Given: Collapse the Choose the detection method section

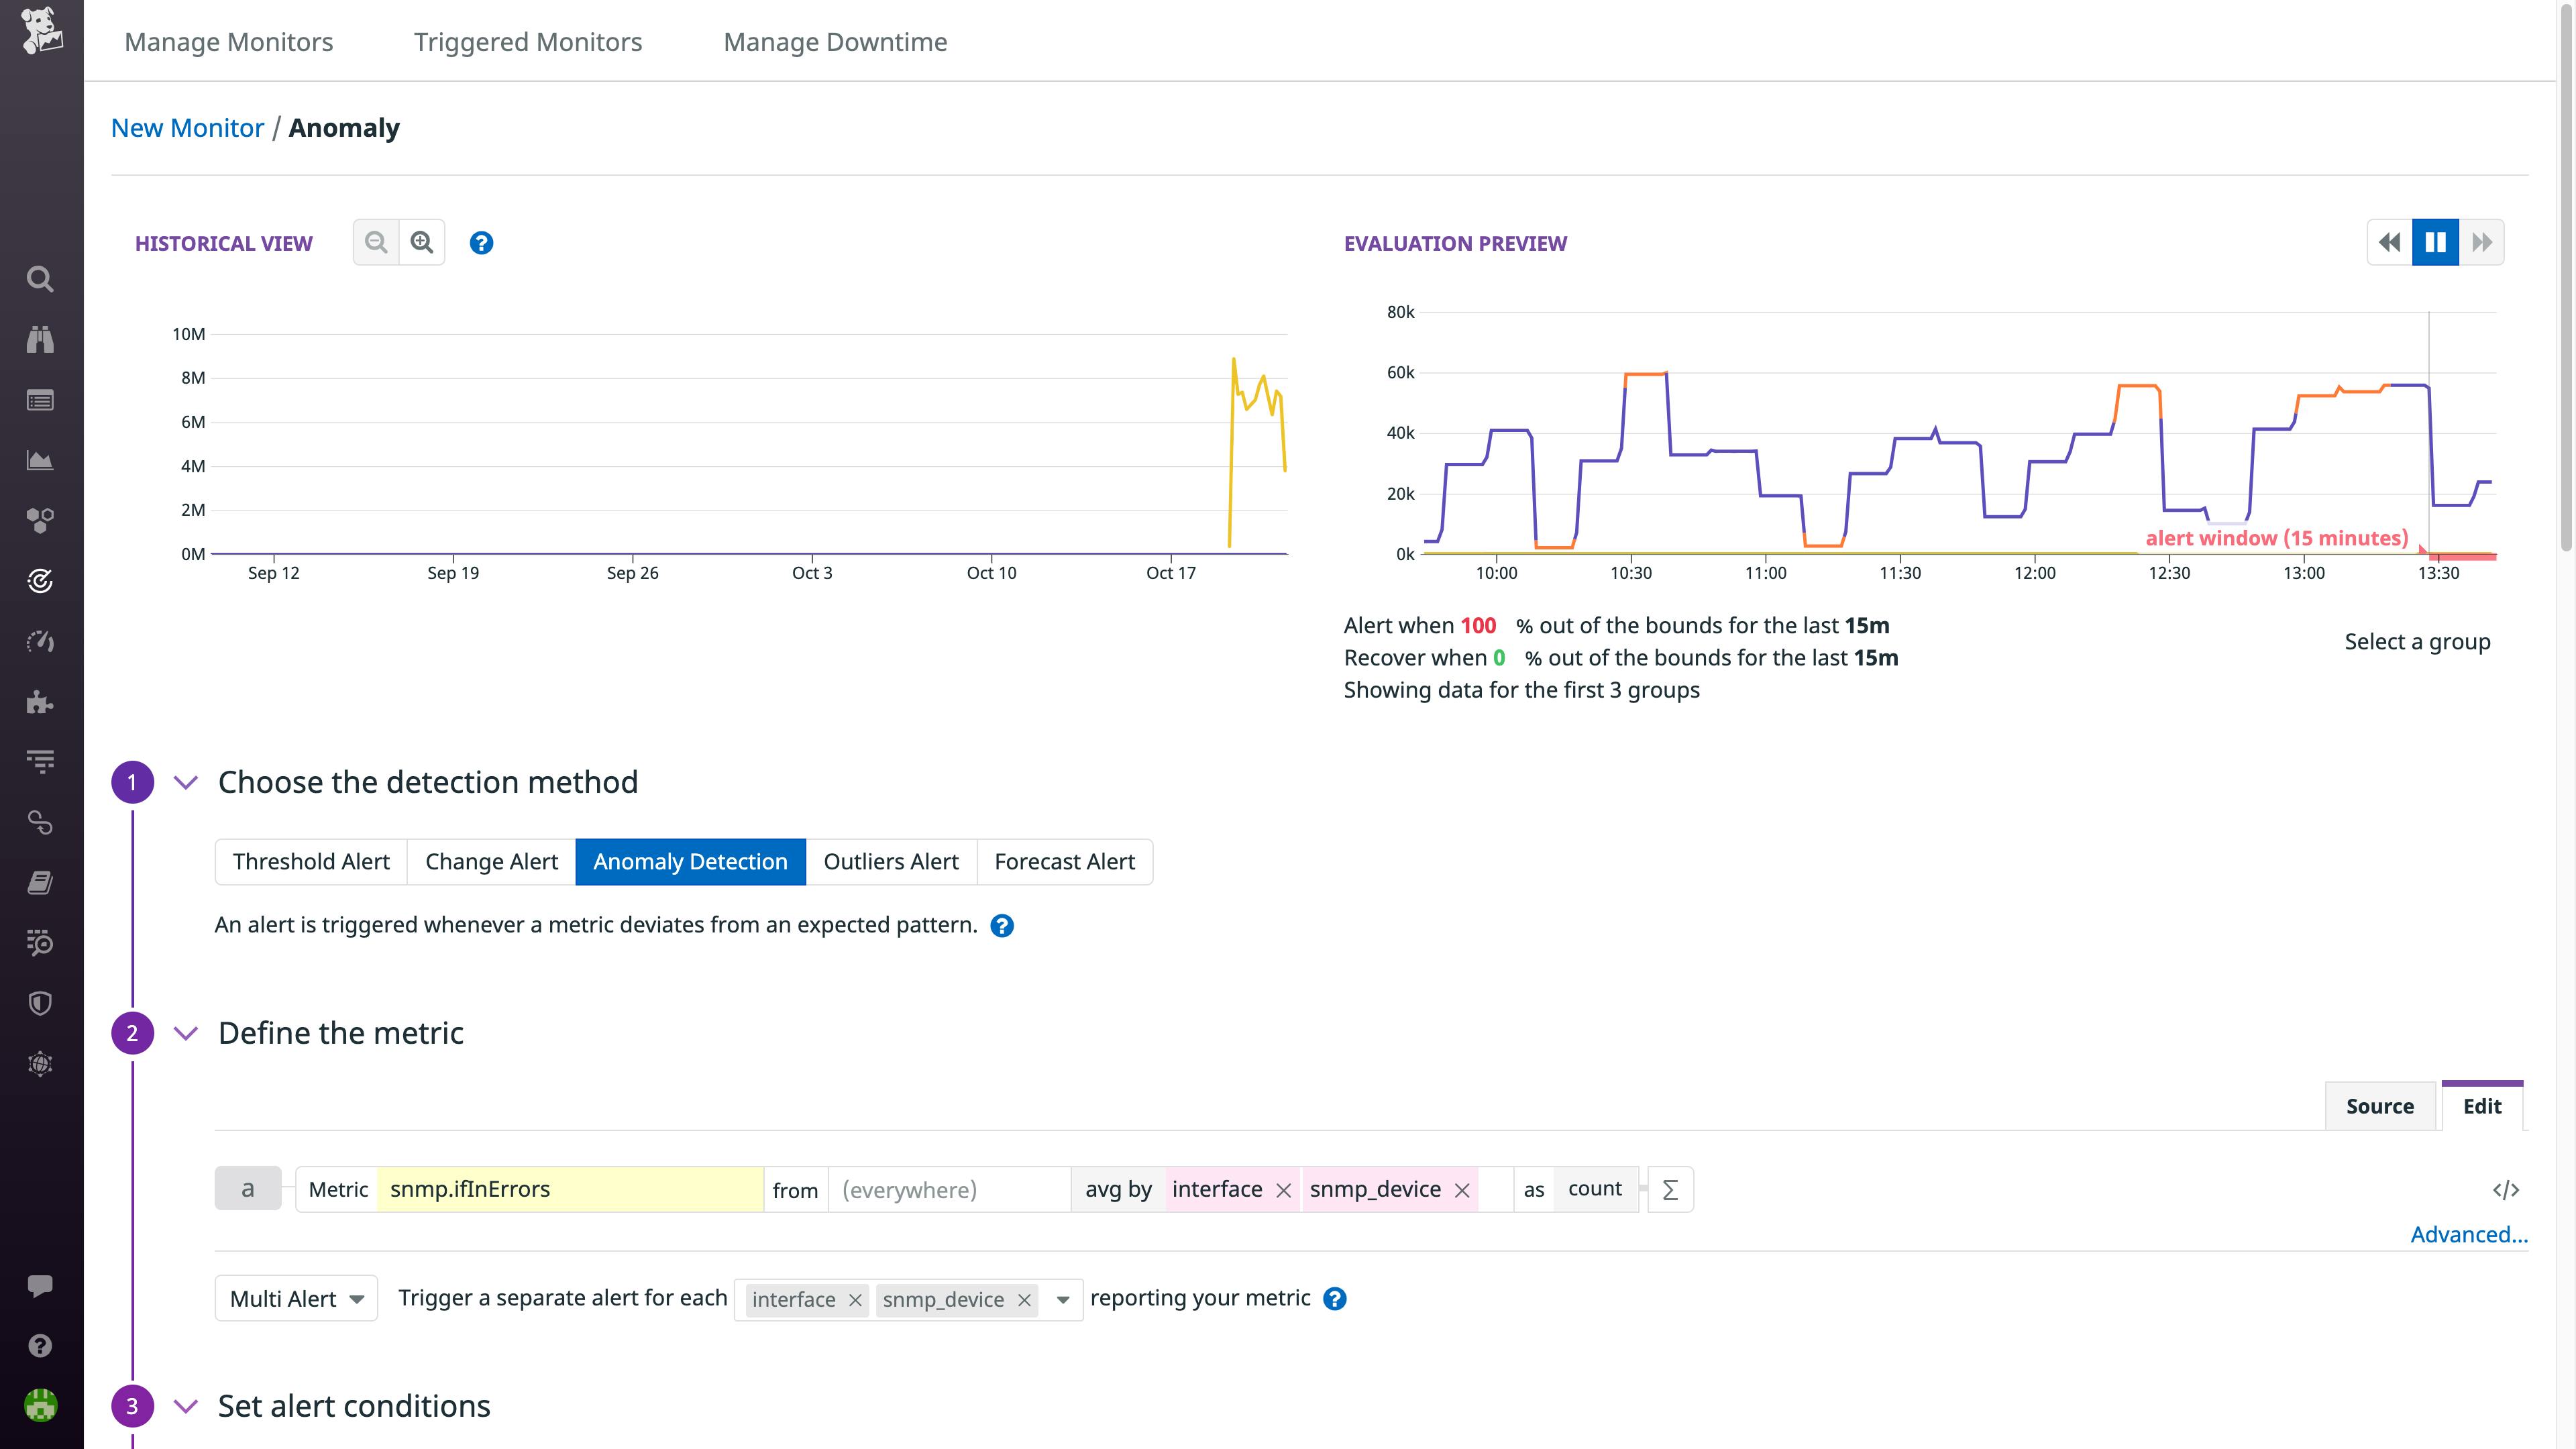Looking at the screenshot, I should point(186,782).
